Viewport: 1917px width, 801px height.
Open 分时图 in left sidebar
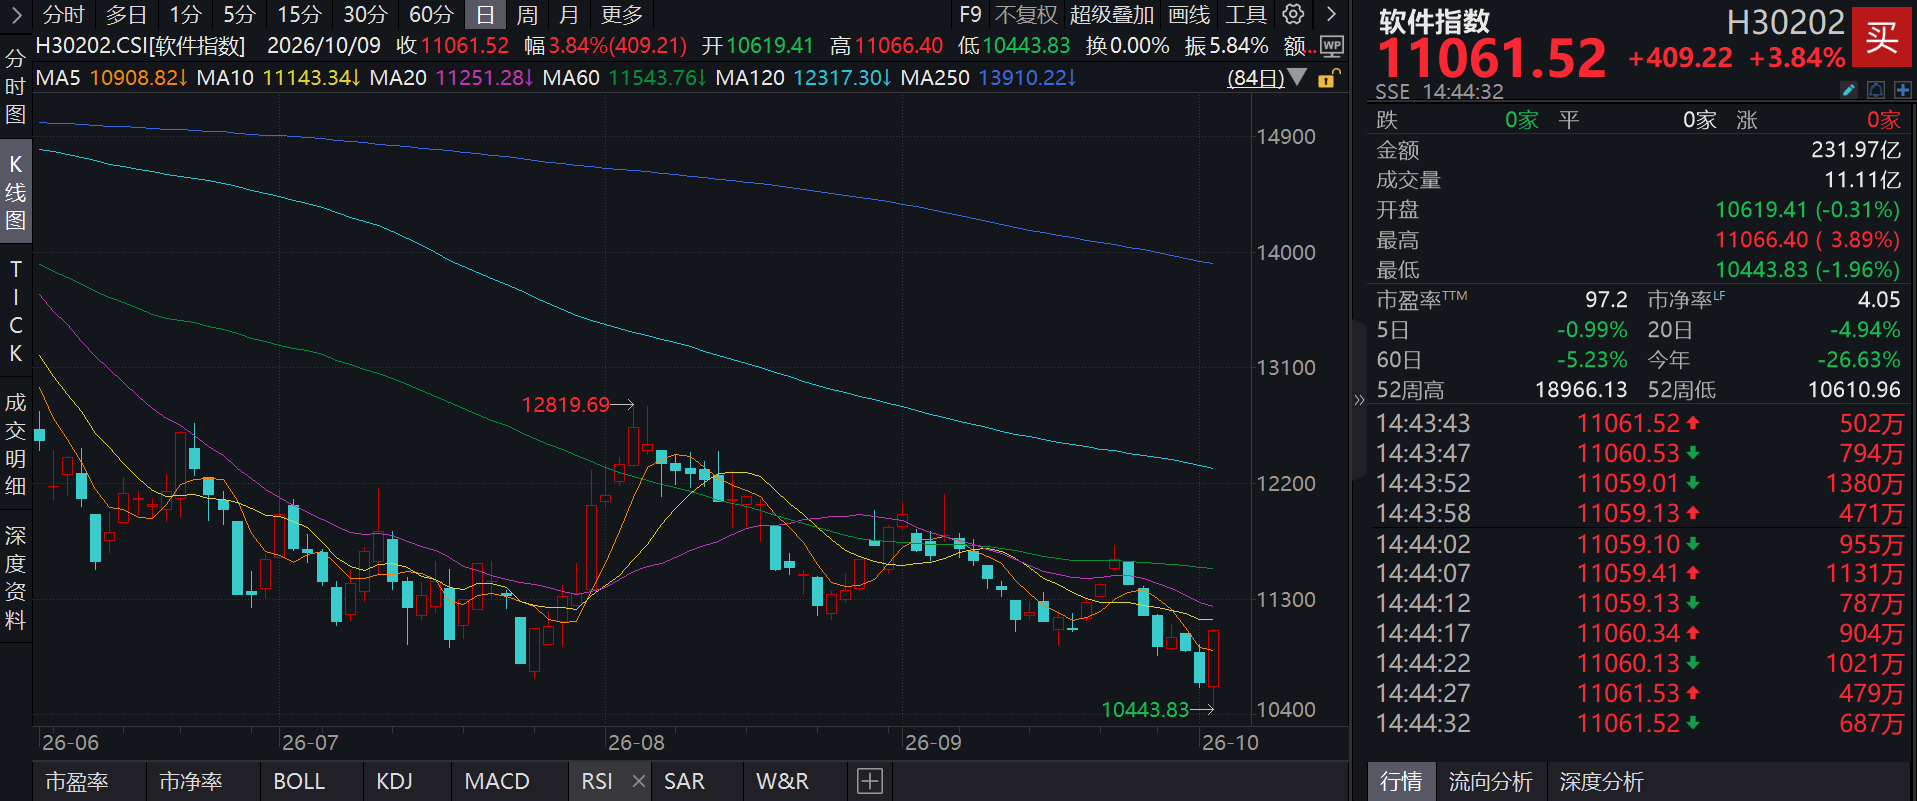coord(15,87)
